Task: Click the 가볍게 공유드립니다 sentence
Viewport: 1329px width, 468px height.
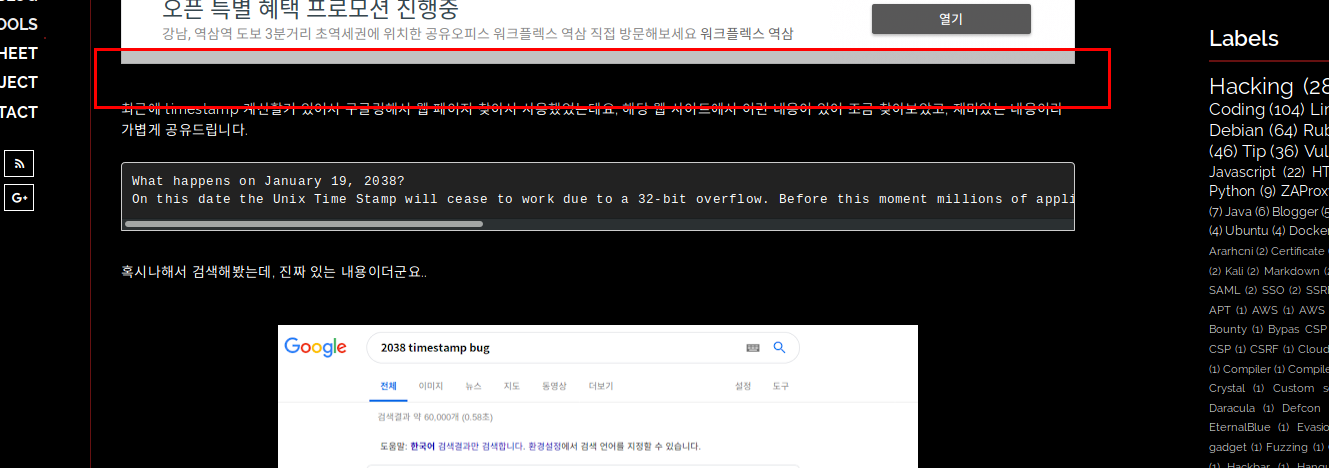Action: tap(183, 129)
